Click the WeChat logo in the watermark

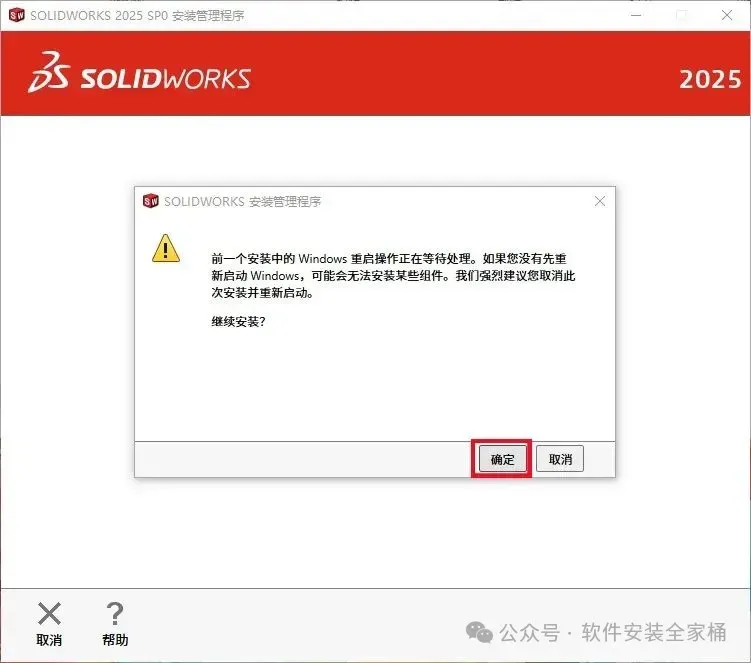point(479,632)
